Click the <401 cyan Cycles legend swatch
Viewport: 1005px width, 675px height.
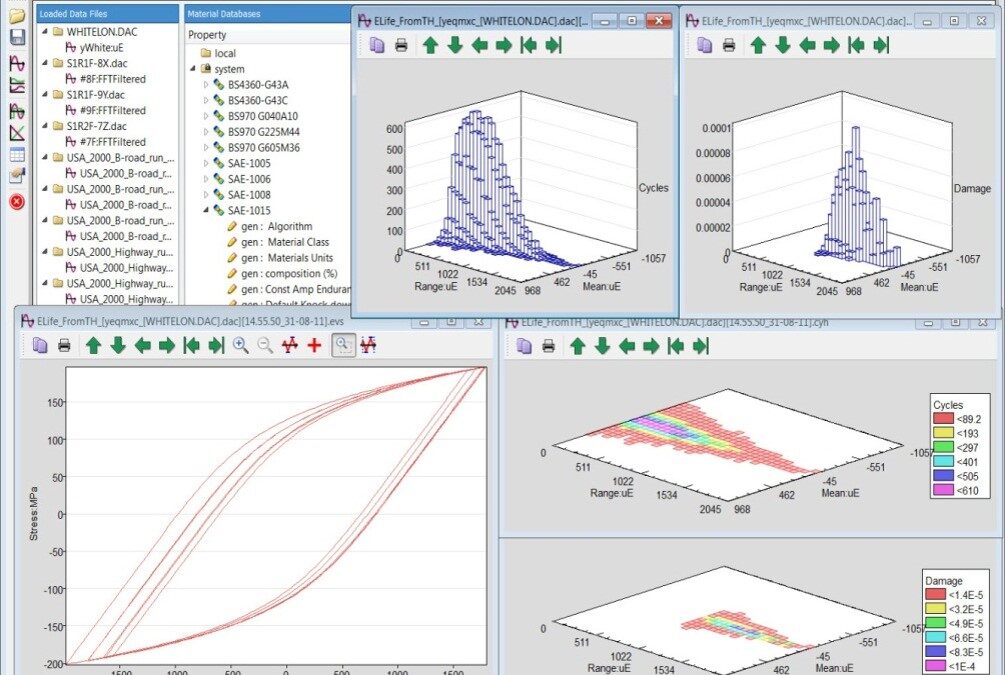(x=943, y=462)
